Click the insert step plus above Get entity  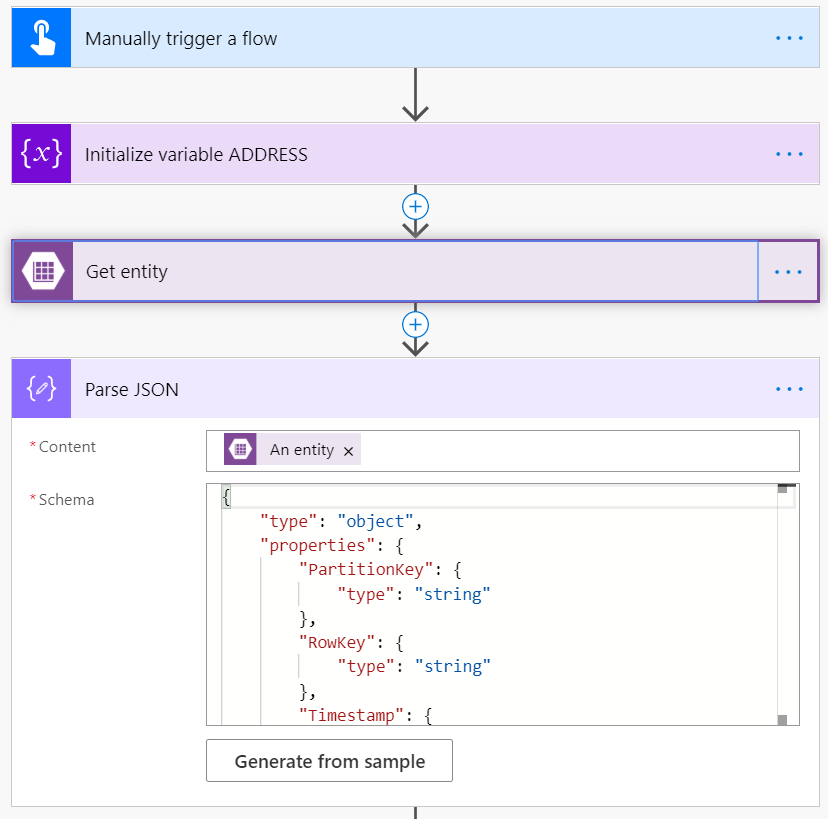tap(415, 206)
